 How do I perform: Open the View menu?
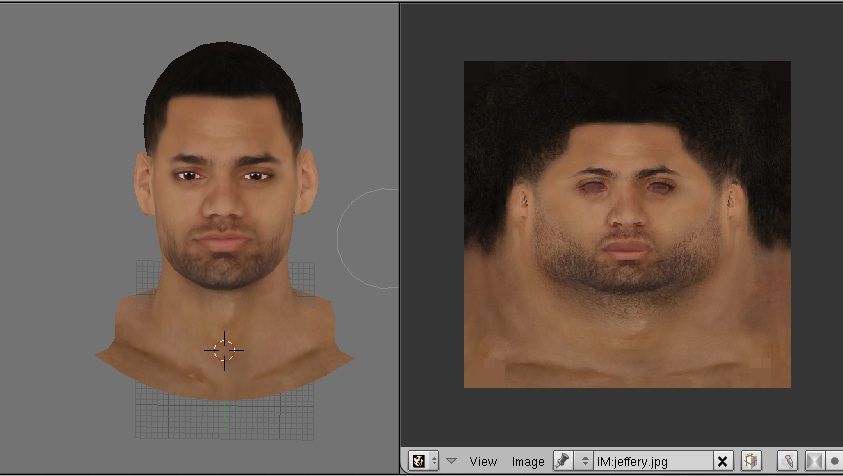pyautogui.click(x=483, y=461)
